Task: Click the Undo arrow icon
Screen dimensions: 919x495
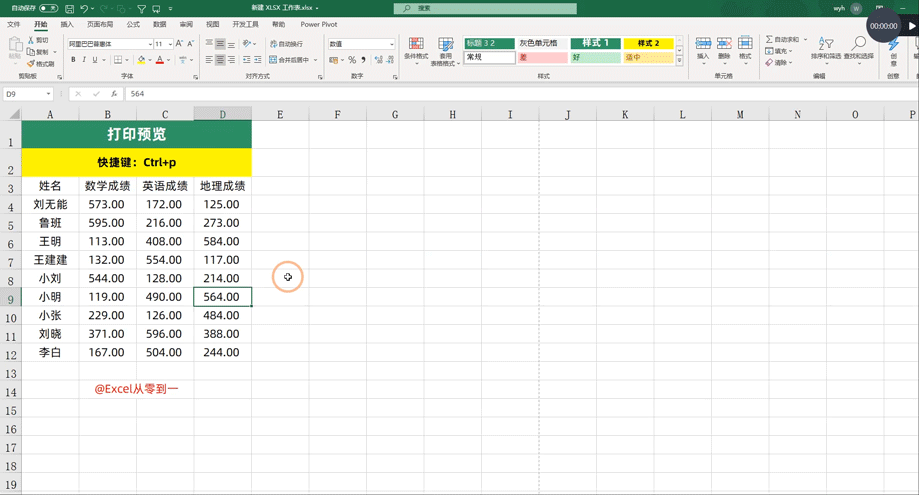Action: point(85,8)
